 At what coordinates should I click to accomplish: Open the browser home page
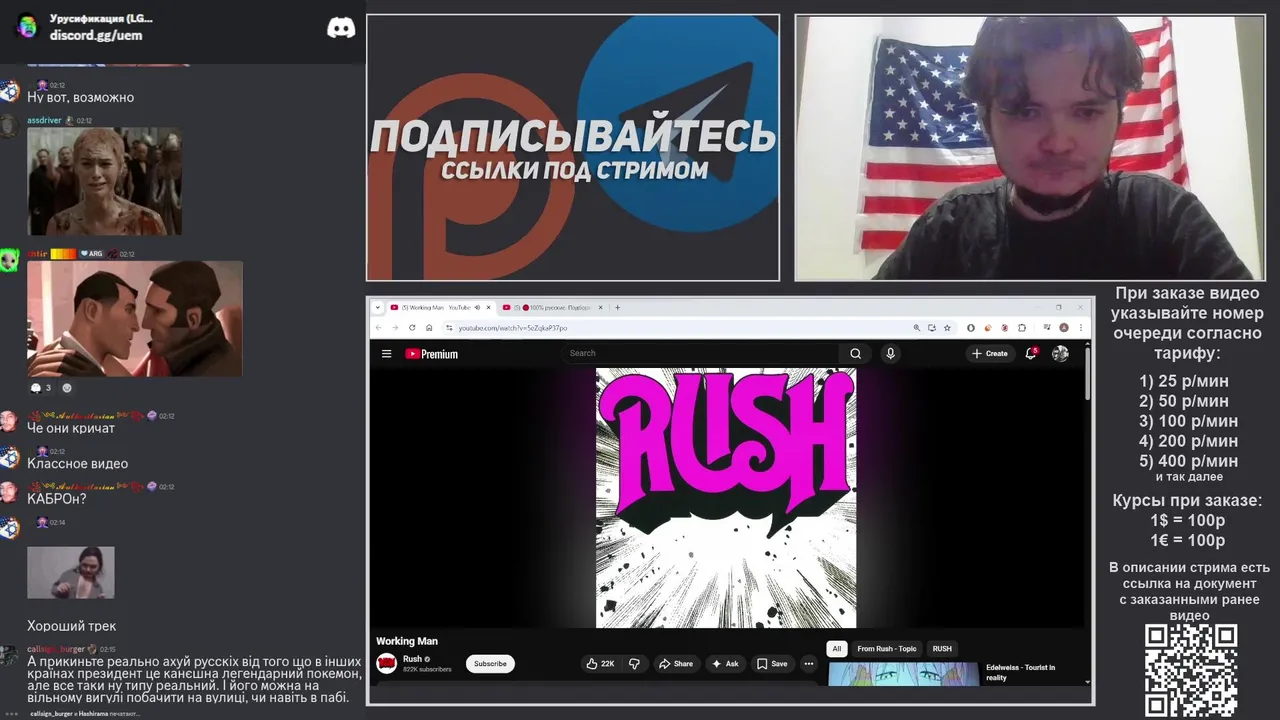coord(429,327)
